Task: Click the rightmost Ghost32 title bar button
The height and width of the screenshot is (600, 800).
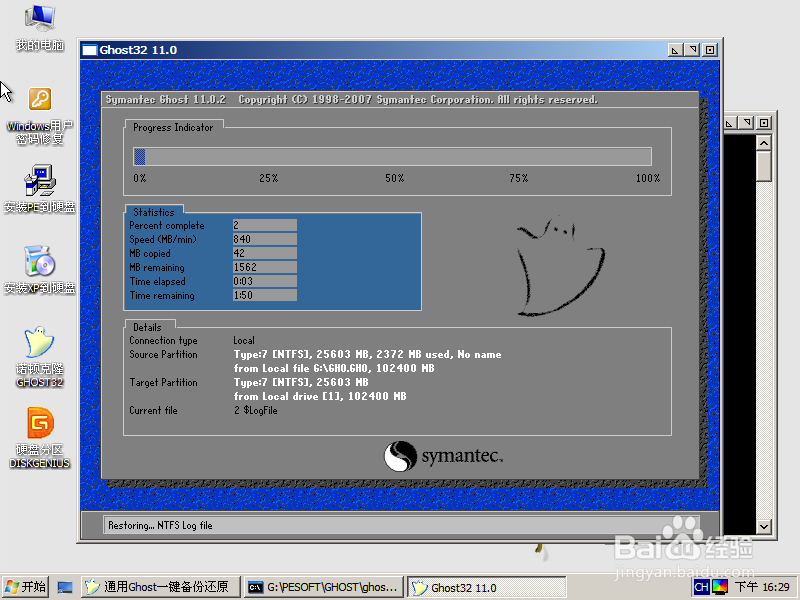Action: [710, 50]
